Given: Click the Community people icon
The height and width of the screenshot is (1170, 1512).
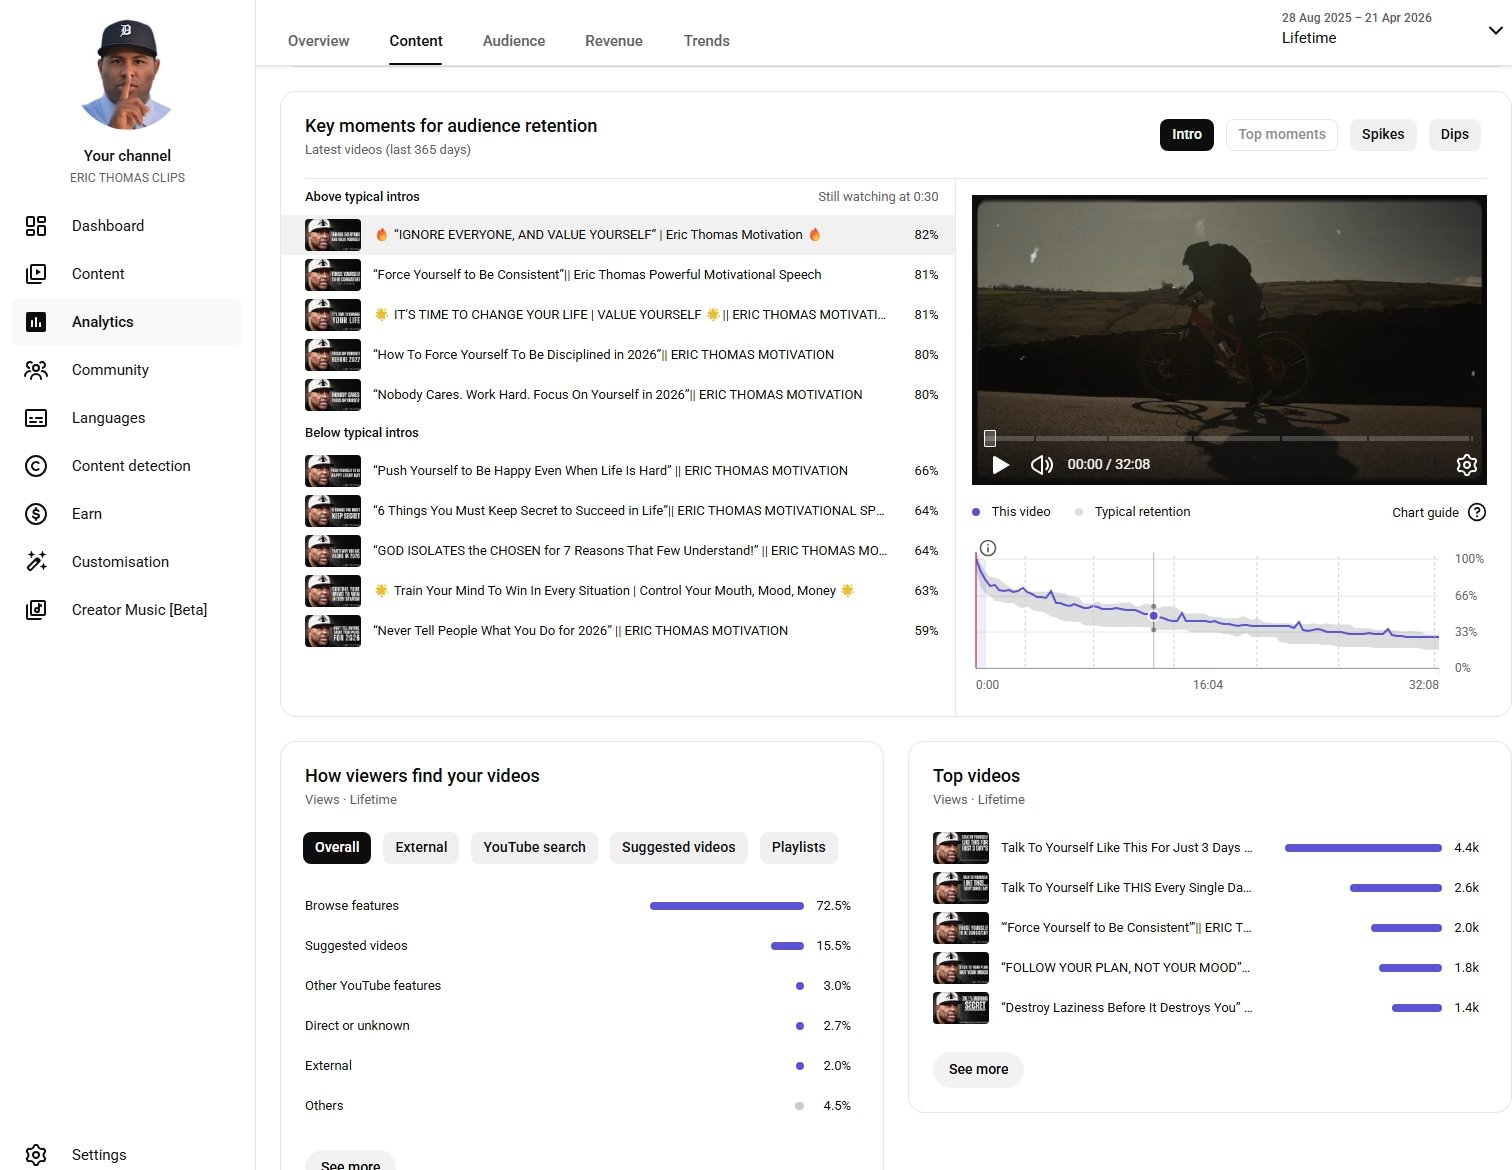Looking at the screenshot, I should coord(36,370).
